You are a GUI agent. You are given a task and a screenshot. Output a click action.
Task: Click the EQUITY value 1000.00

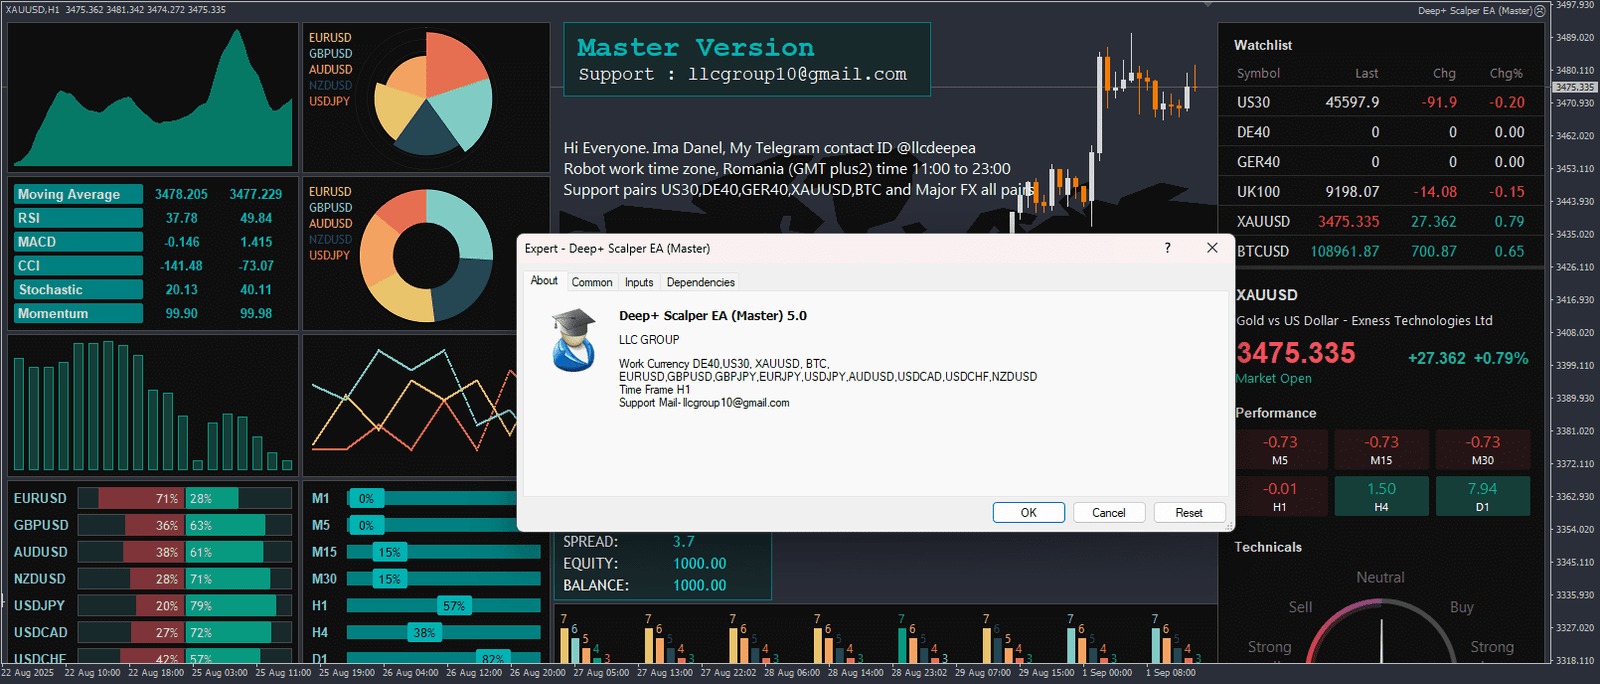699,564
